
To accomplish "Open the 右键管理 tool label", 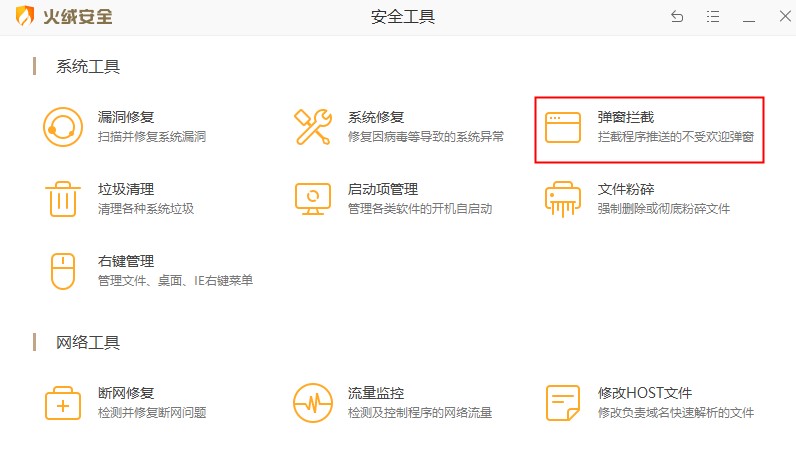I will (x=126, y=261).
